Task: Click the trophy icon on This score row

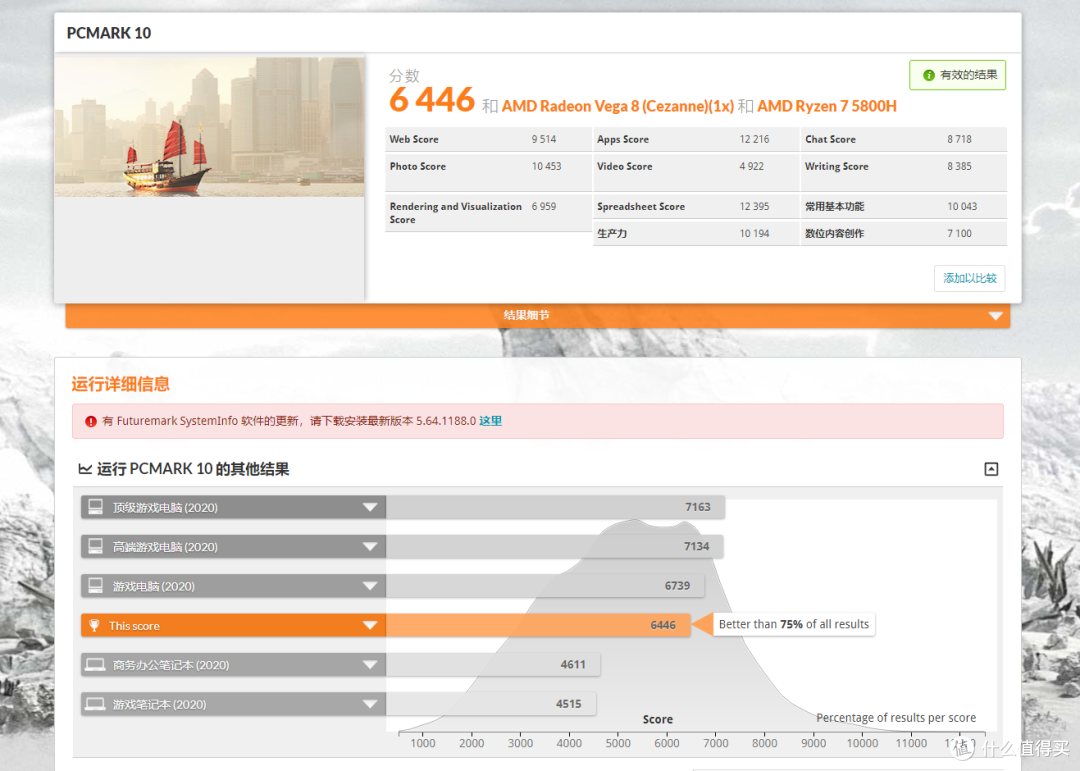Action: [x=94, y=626]
